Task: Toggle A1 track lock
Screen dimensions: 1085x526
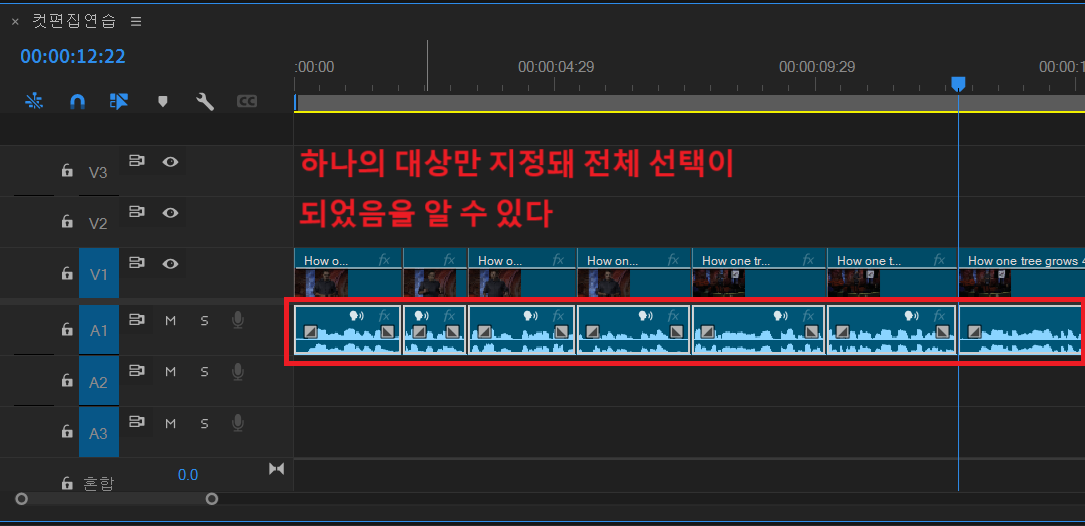Action: coord(67,329)
